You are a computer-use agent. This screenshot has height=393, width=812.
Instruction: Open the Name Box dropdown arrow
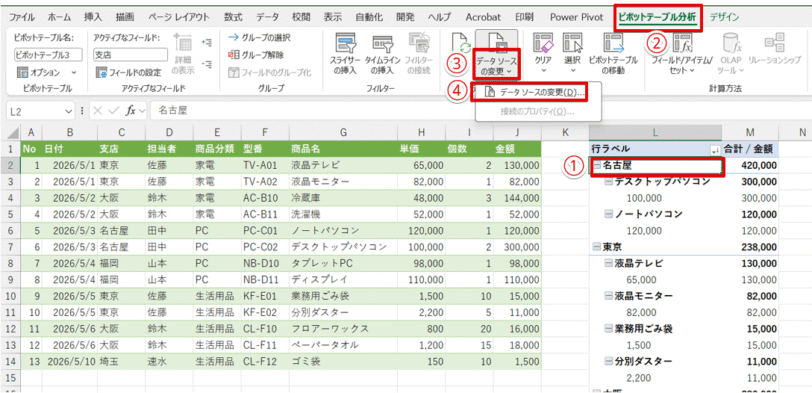69,110
